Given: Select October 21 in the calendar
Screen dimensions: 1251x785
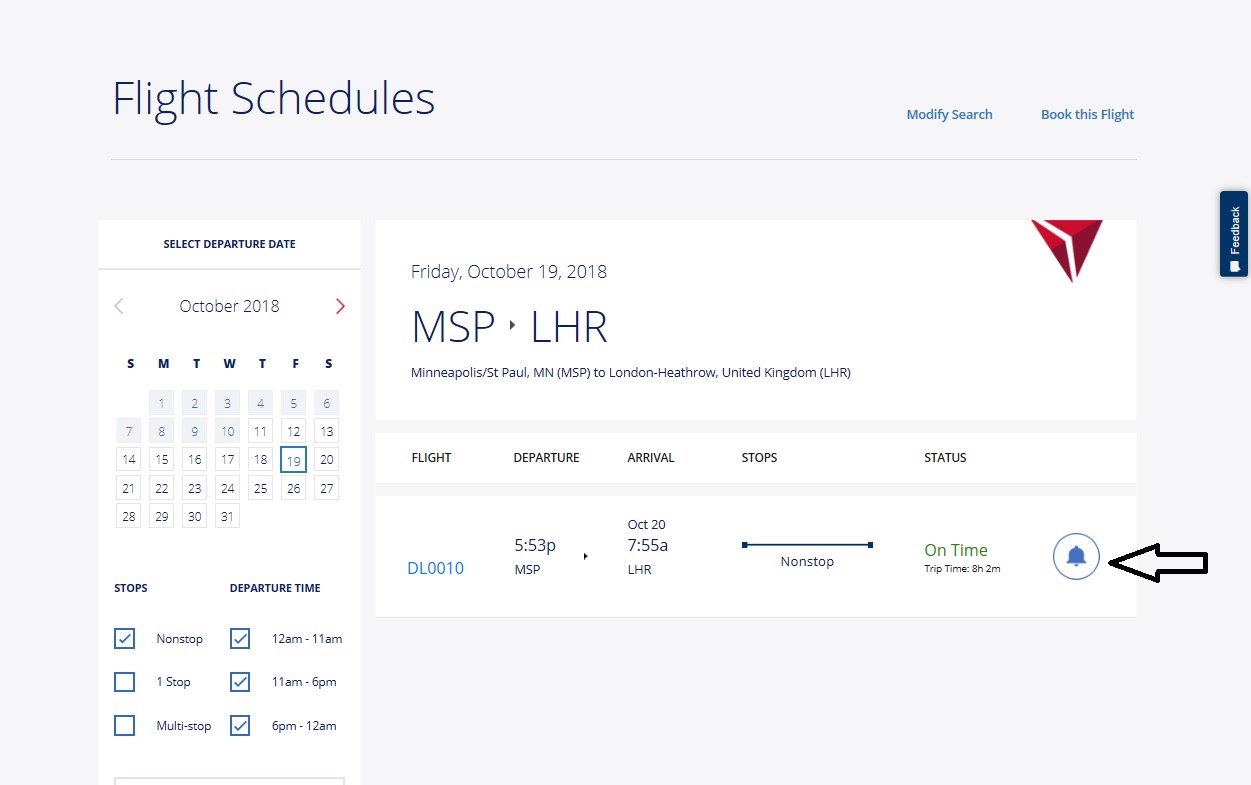Looking at the screenshot, I should point(128,488).
